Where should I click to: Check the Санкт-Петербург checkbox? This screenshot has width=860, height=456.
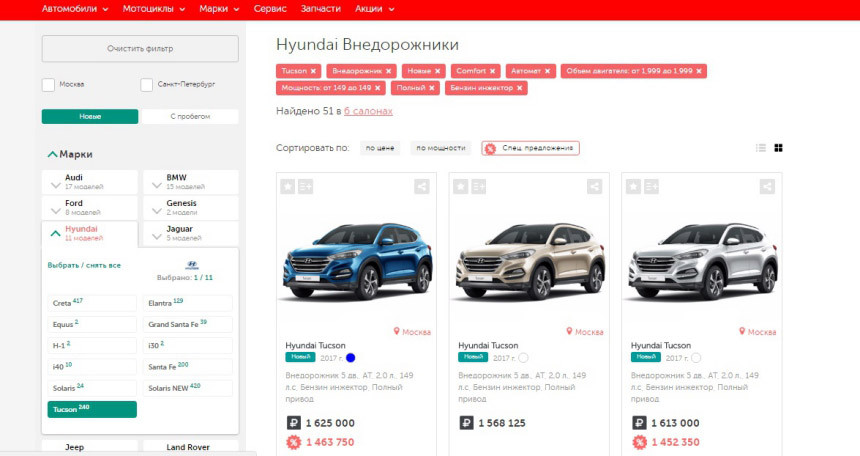146,85
